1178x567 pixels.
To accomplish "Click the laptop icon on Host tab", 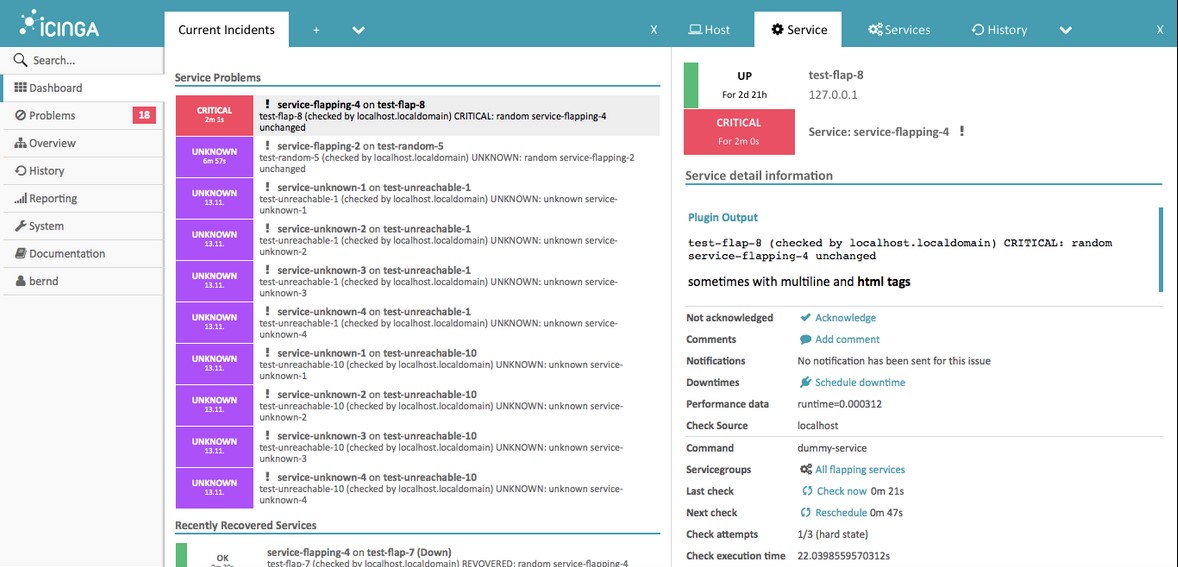I will pyautogui.click(x=695, y=30).
